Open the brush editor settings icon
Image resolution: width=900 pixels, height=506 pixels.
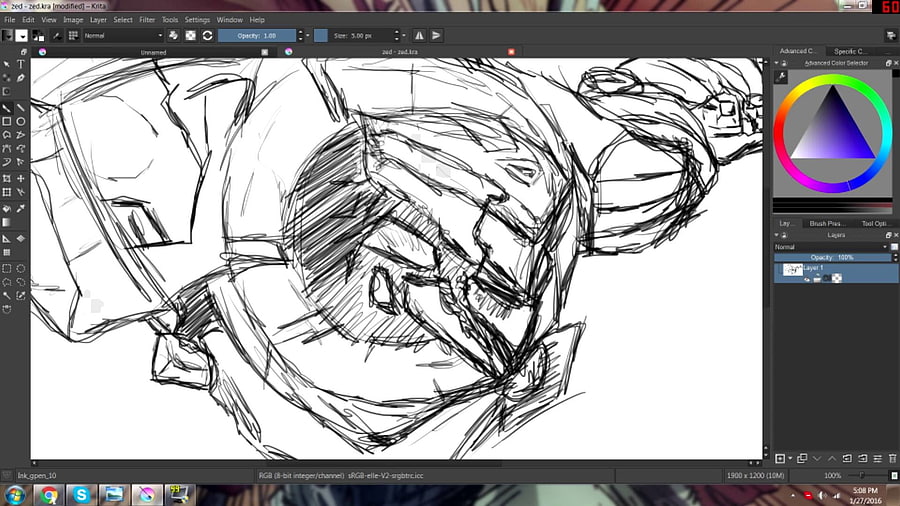pyautogui.click(x=57, y=36)
